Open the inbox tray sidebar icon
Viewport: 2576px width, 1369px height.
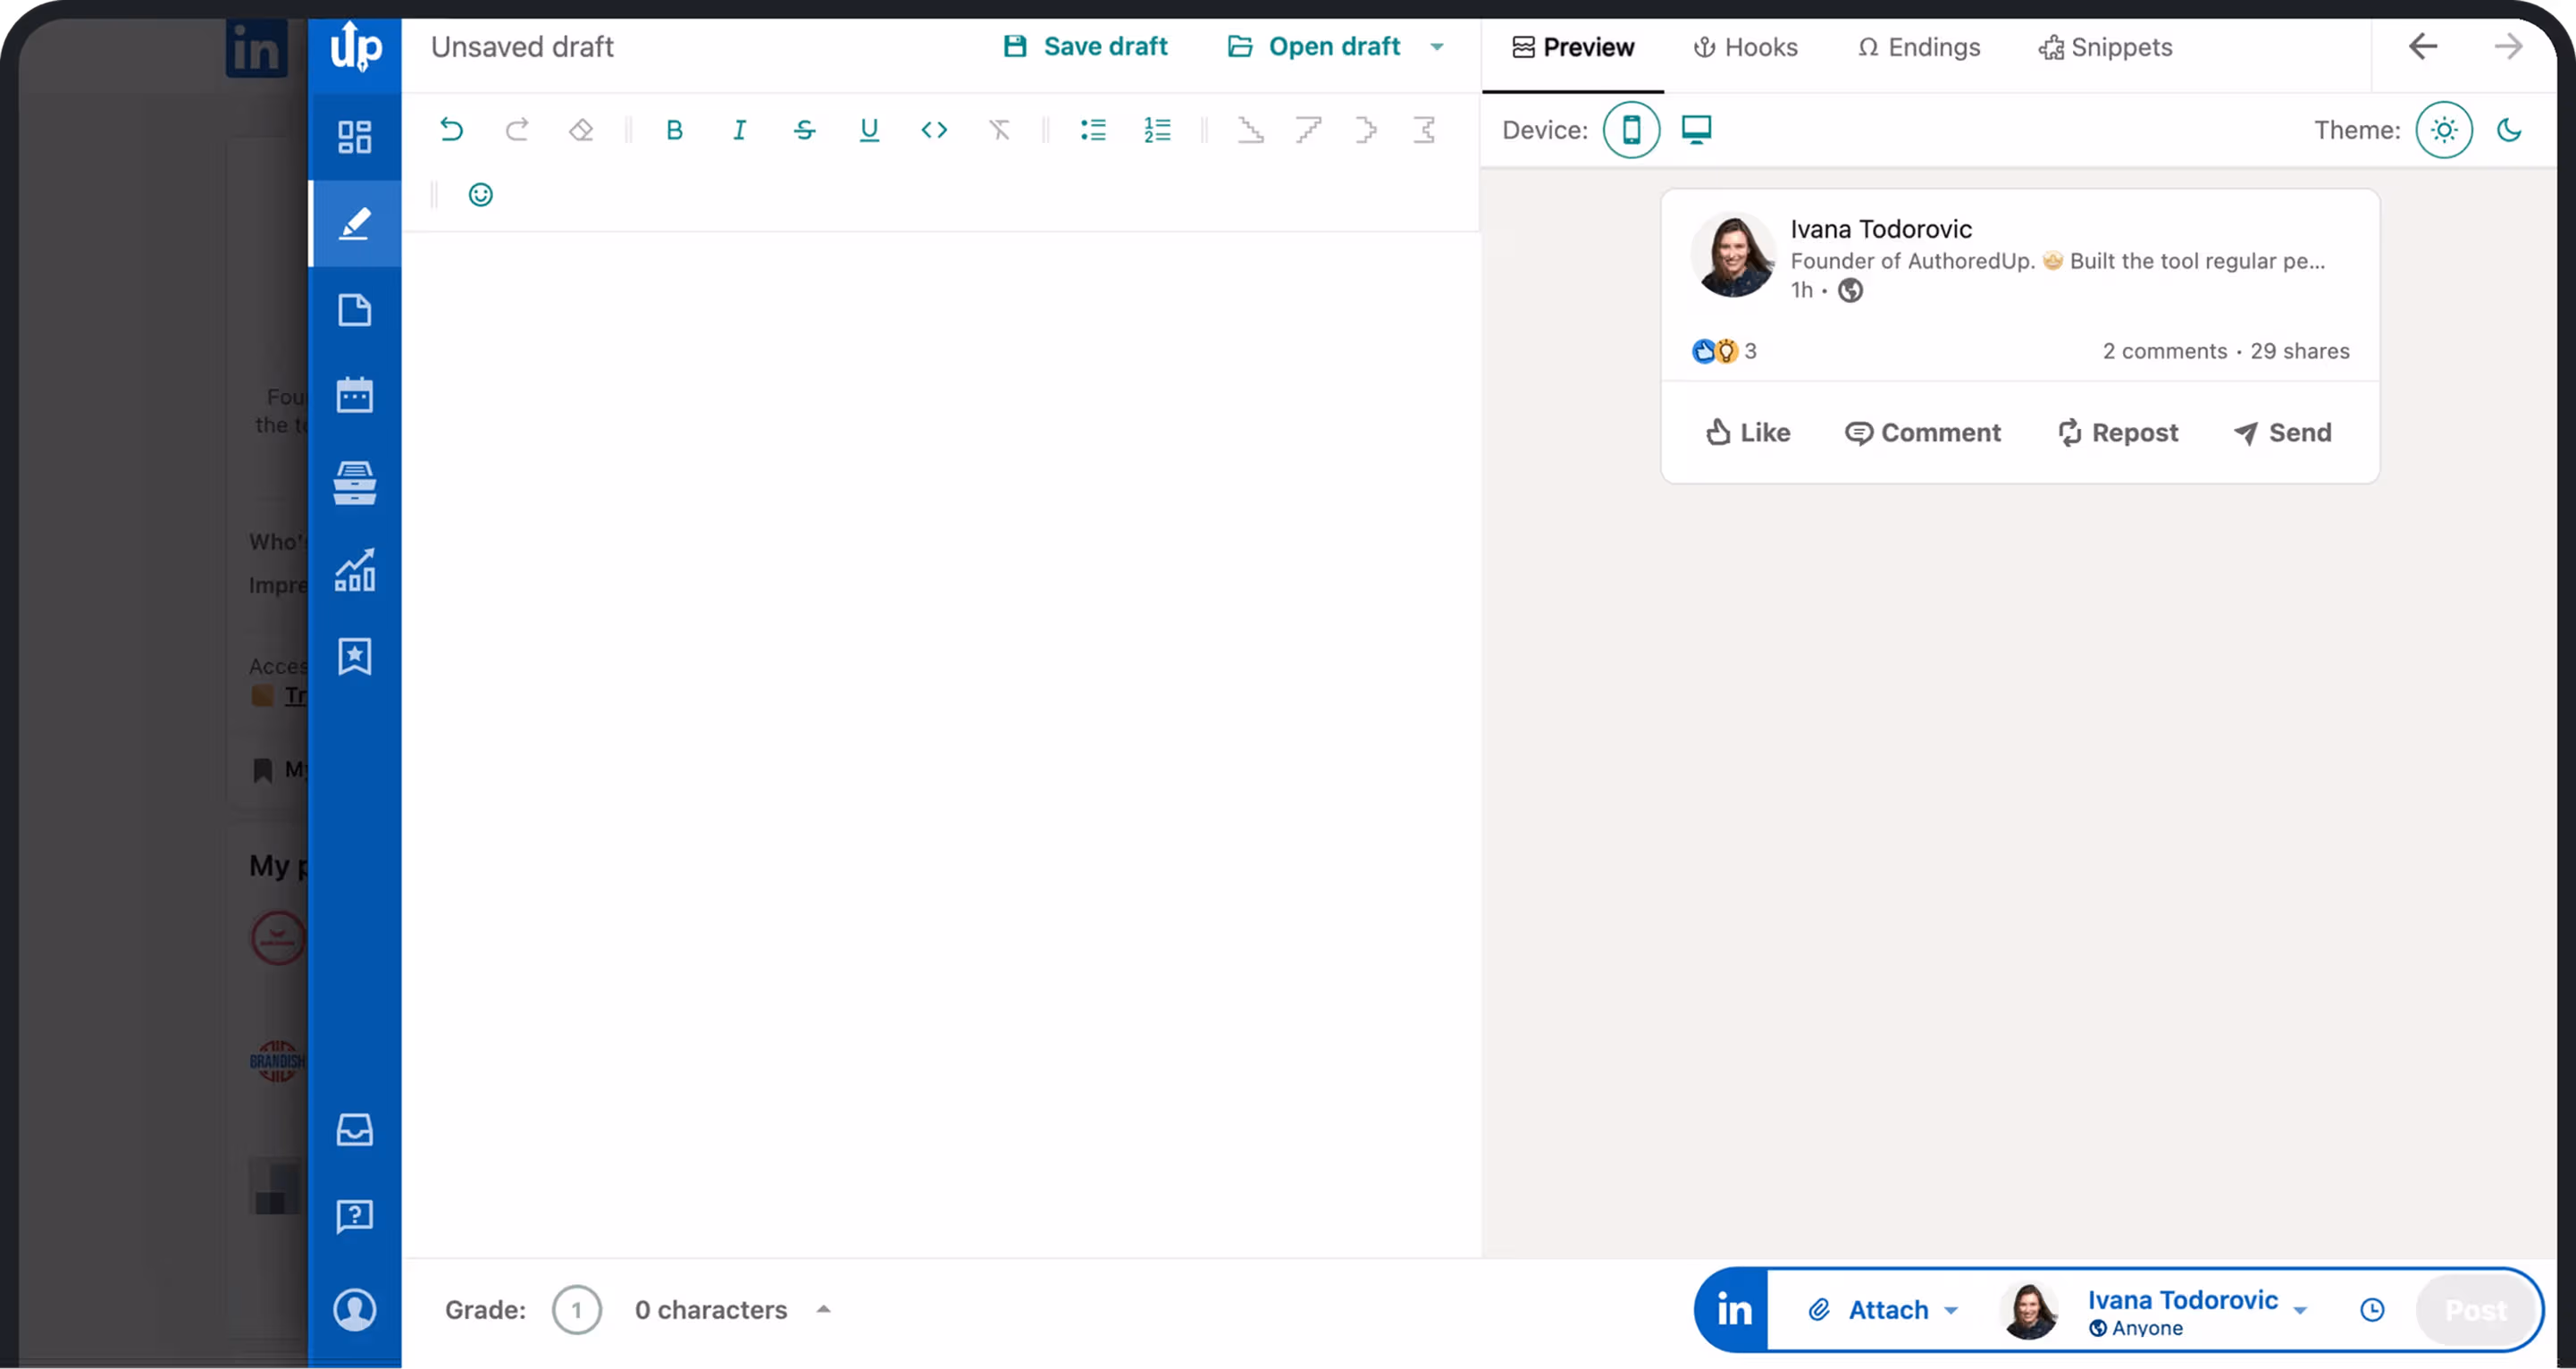pos(354,1130)
